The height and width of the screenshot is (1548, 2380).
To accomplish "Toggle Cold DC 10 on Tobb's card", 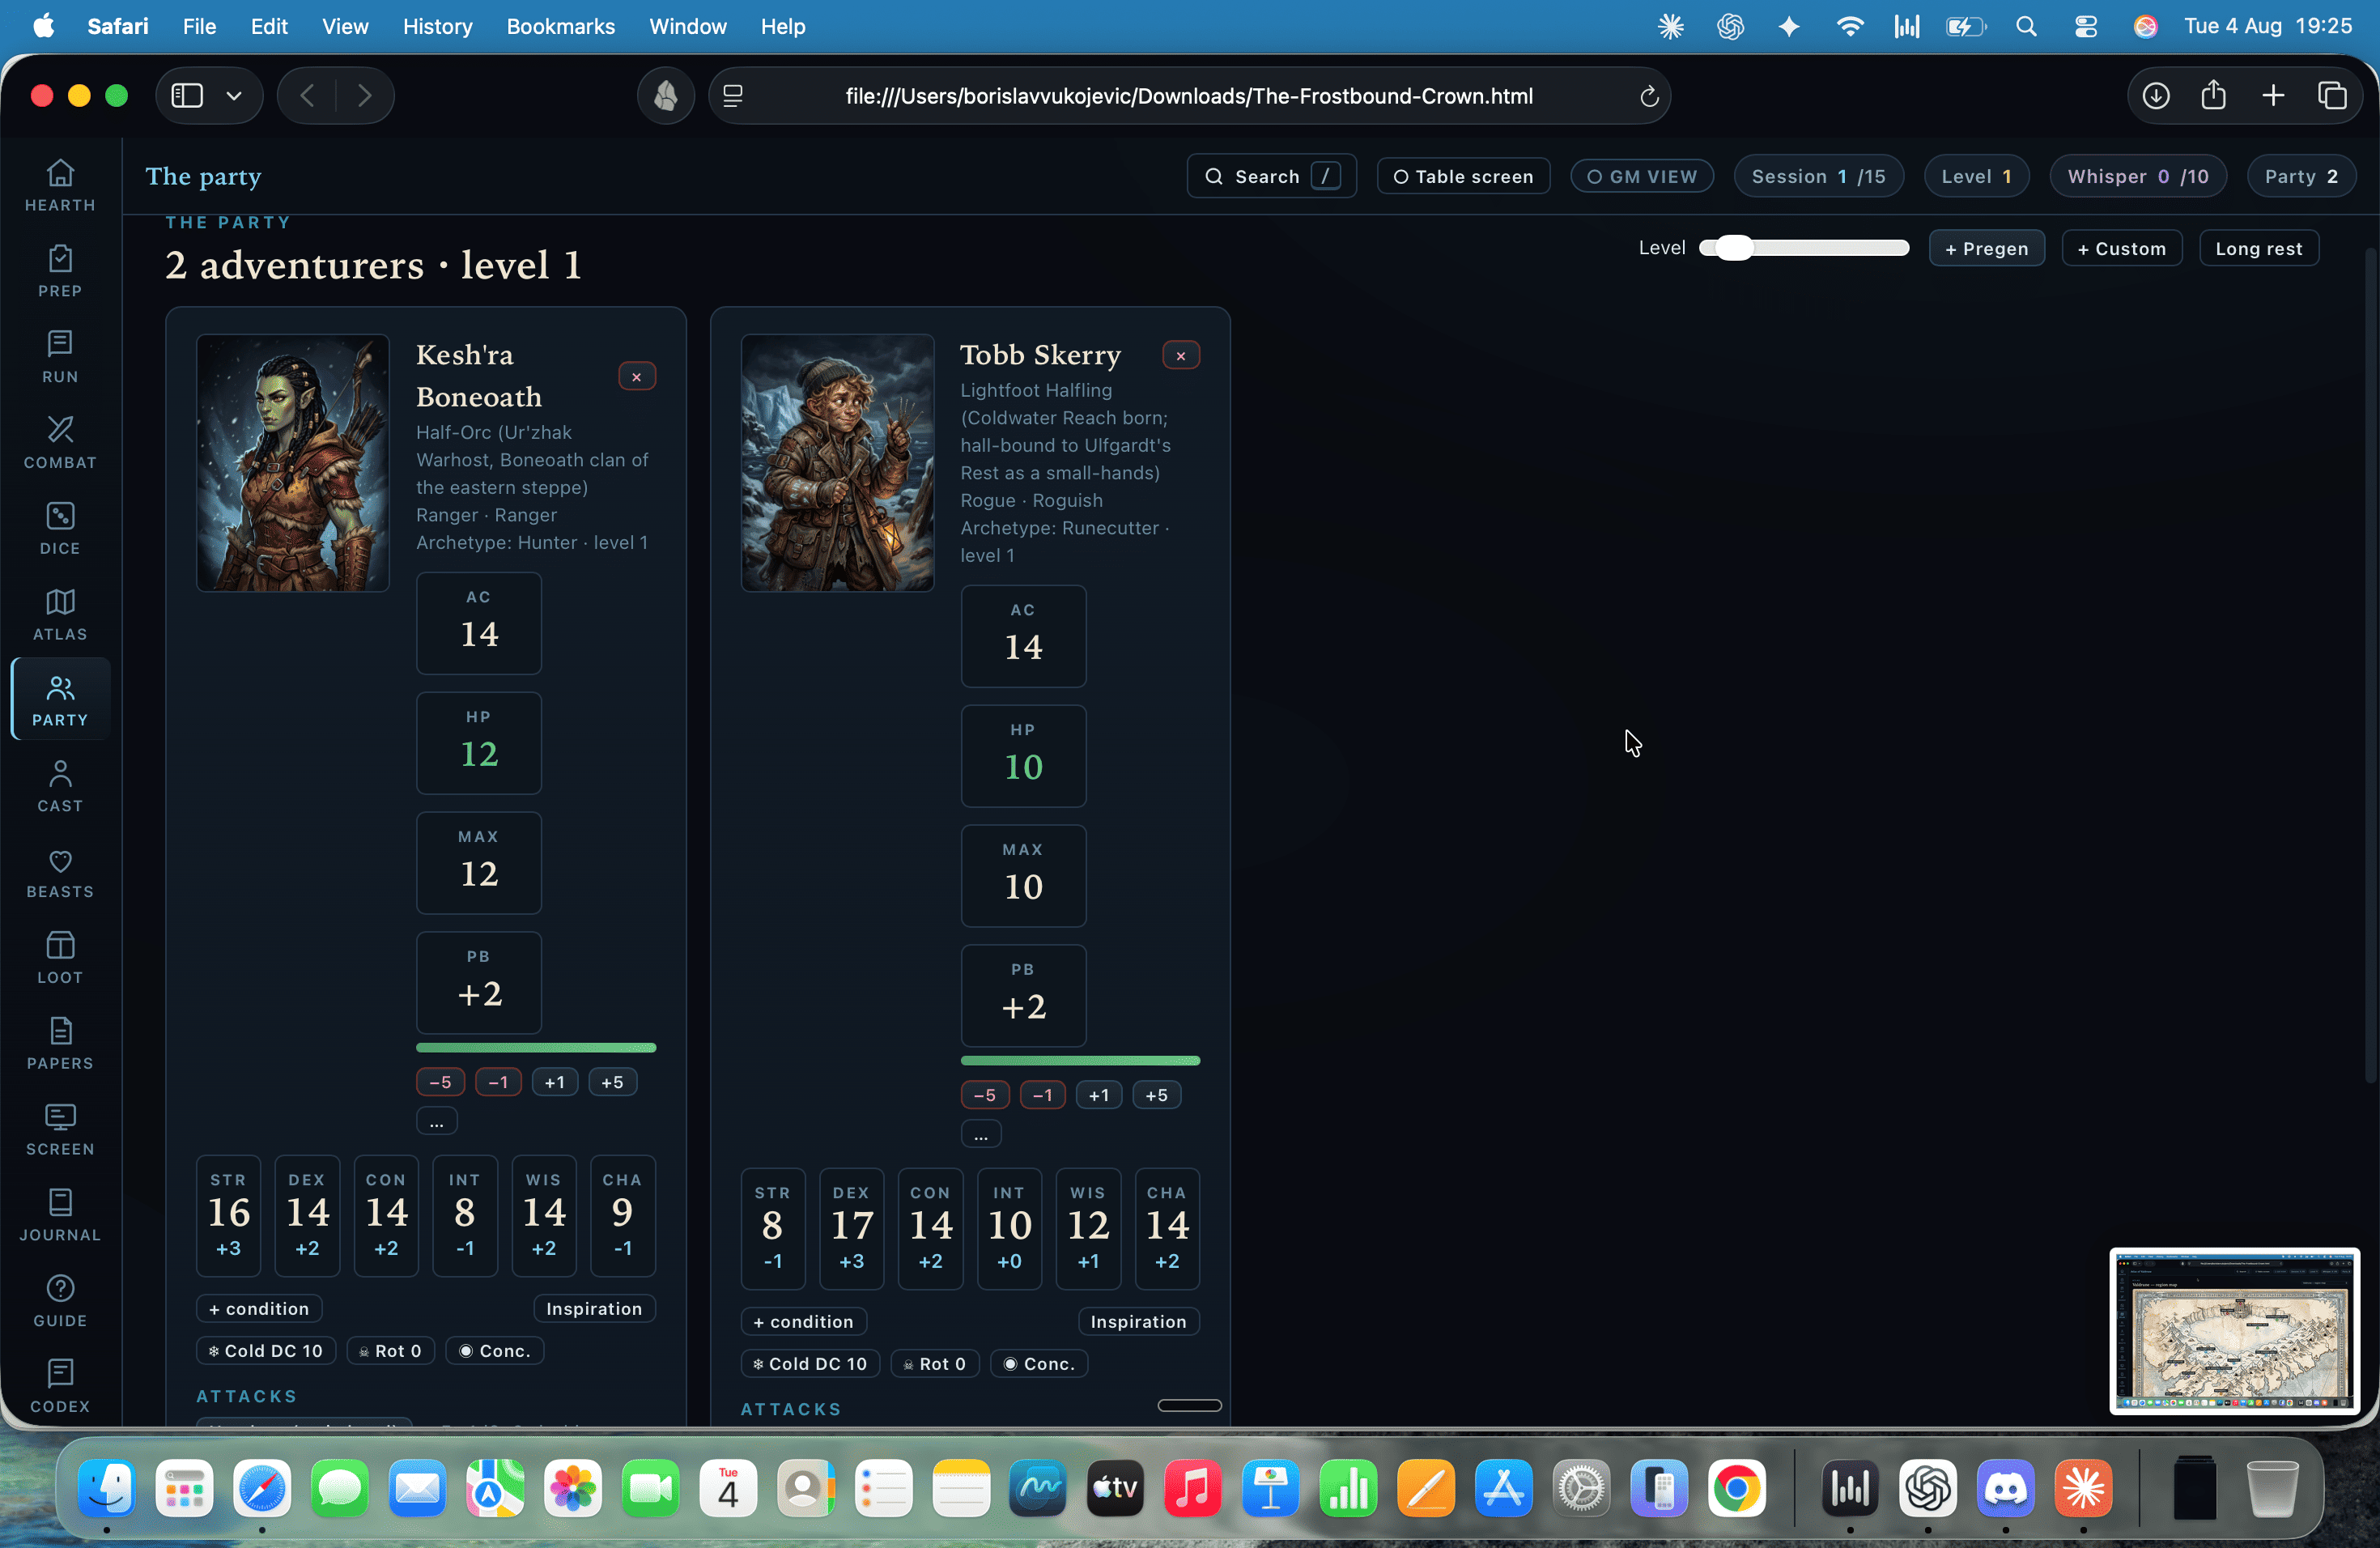I will coord(810,1364).
